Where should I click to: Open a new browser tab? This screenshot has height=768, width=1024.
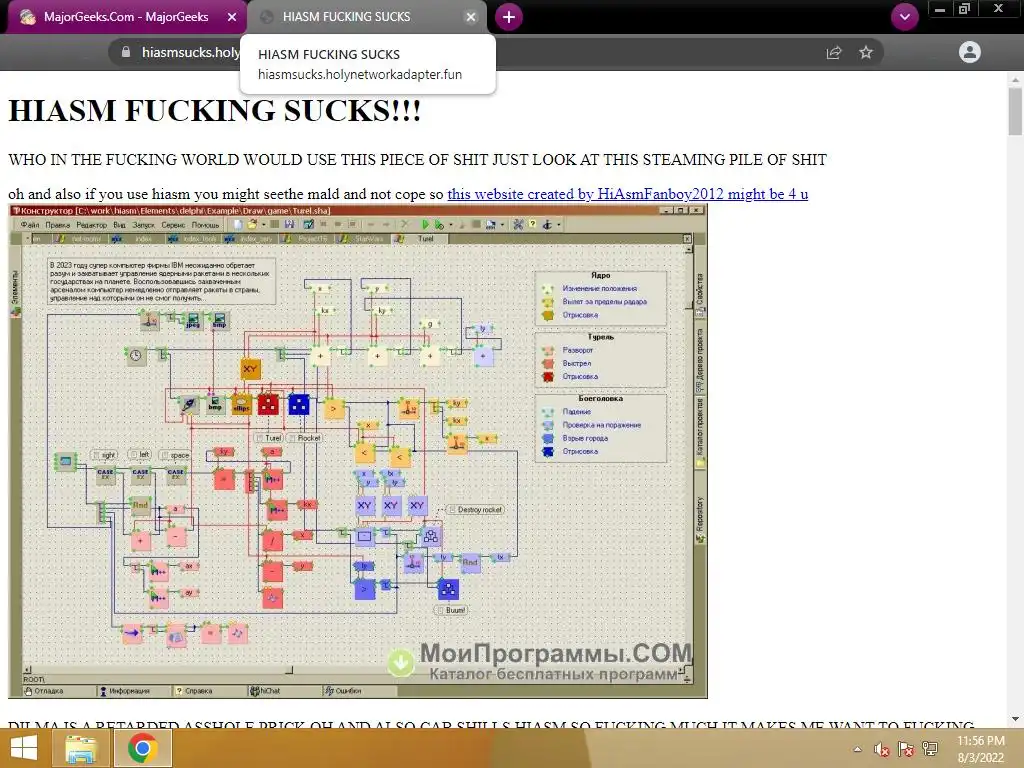(x=509, y=17)
